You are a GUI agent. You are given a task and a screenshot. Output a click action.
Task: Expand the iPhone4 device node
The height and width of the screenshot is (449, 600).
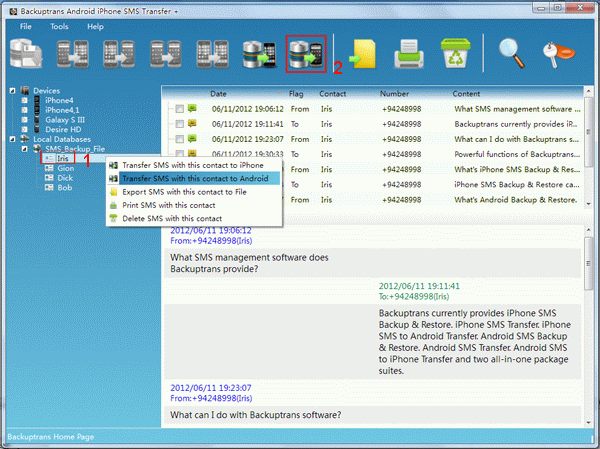[24, 100]
